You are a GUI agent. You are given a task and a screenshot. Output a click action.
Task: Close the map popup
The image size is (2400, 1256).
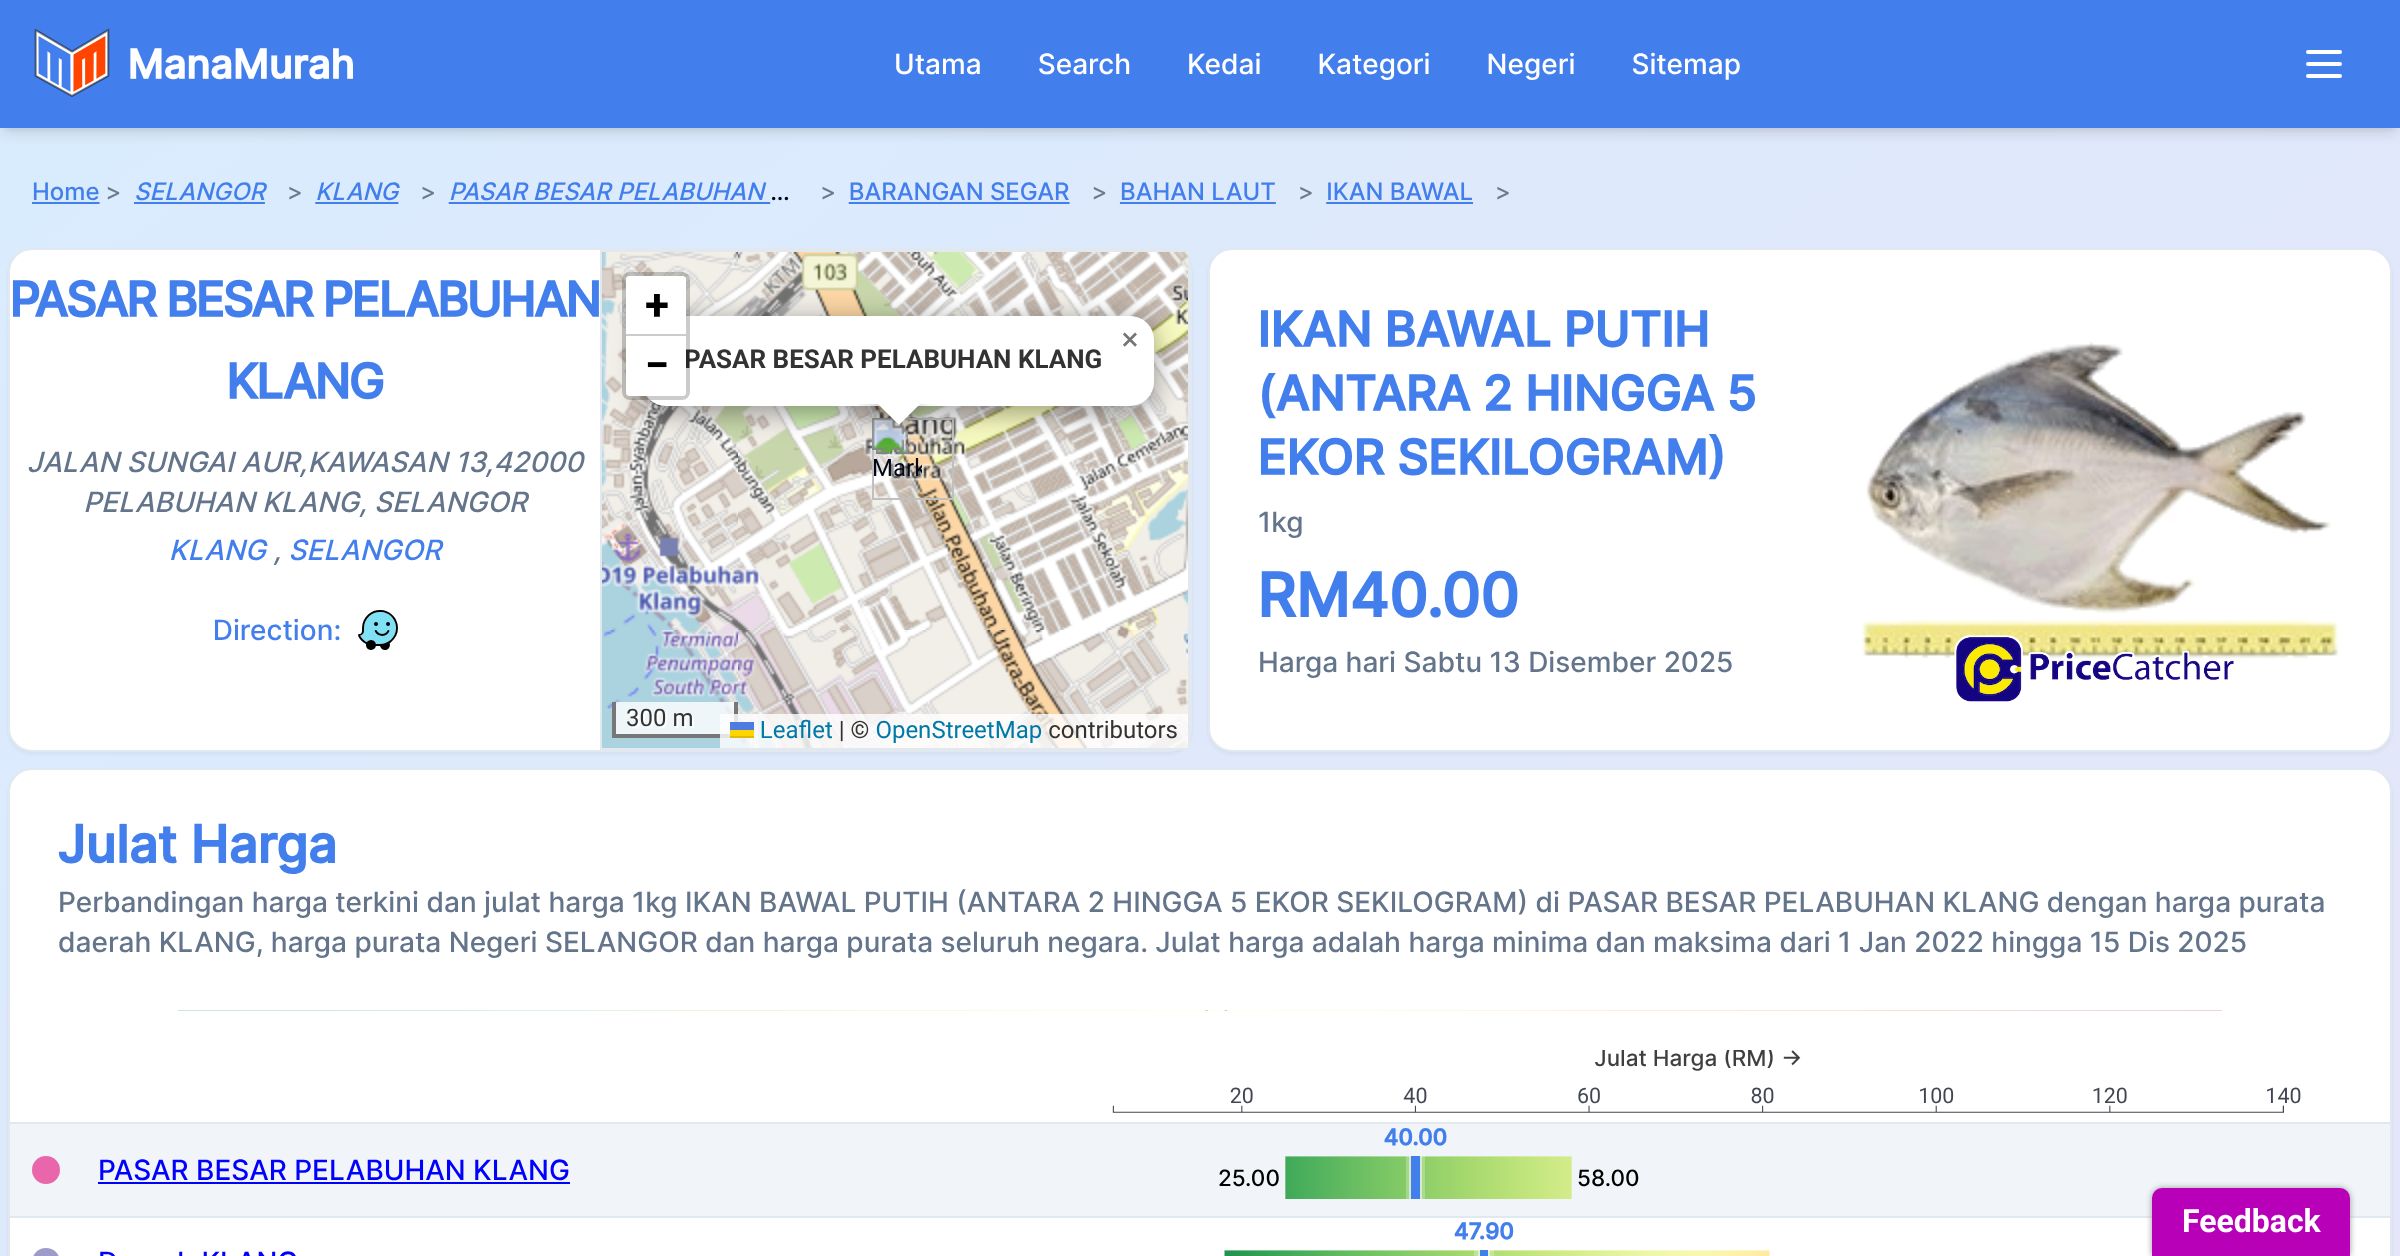click(1129, 340)
